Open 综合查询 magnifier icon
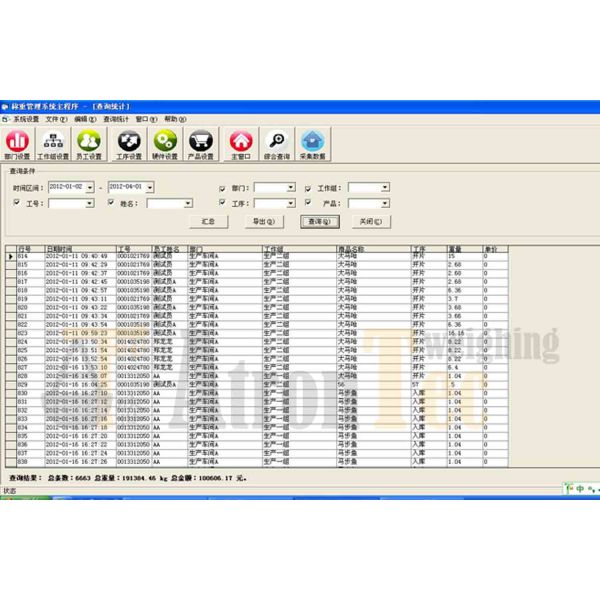Screen dimensions: 600x600 (x=277, y=143)
